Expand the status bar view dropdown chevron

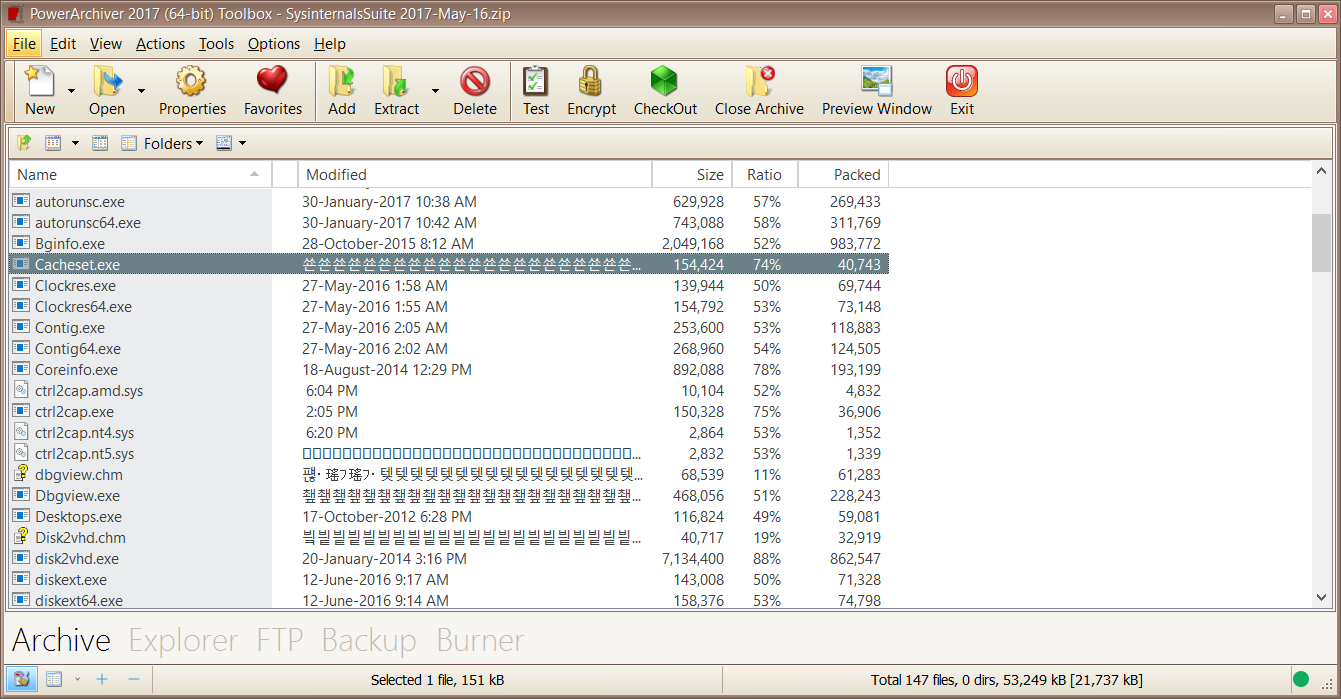point(77,679)
